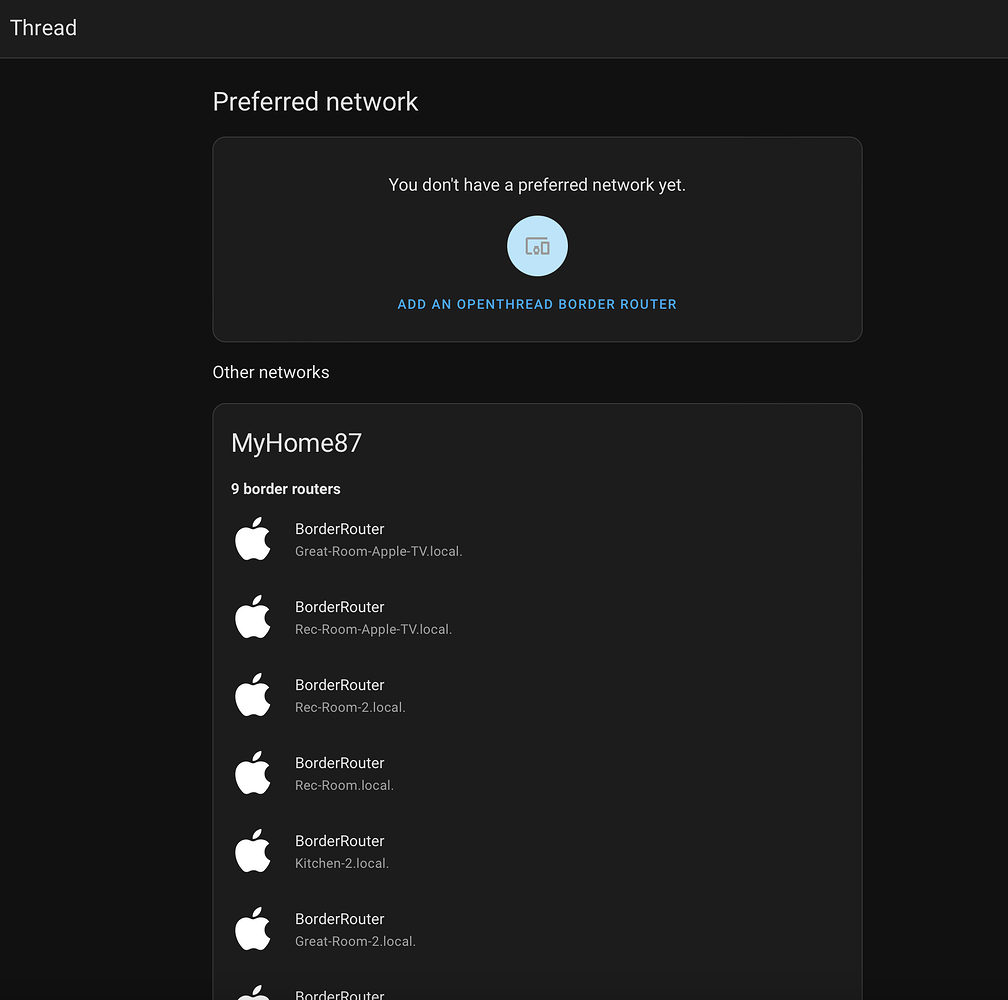This screenshot has height=1000, width=1008.
Task: Click the Apple icon beside Great-Room-Apple-TV.local
Action: (253, 539)
